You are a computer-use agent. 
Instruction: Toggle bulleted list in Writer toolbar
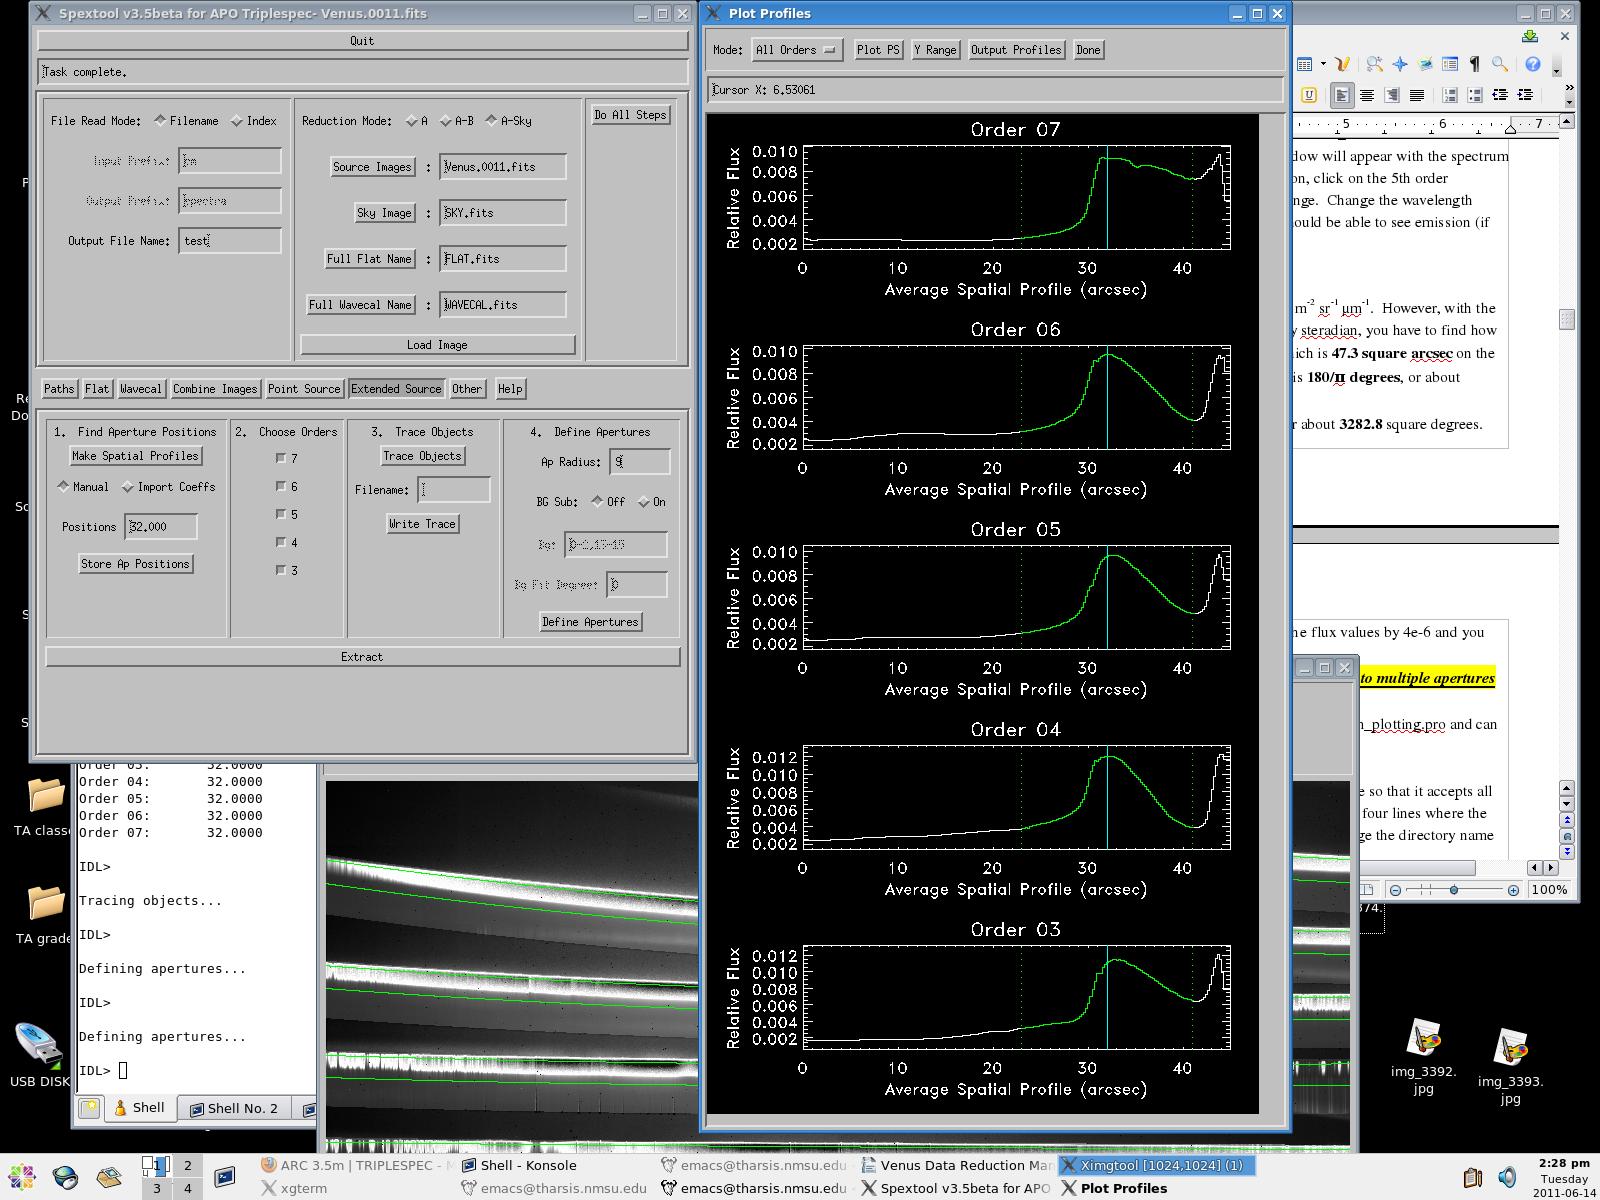(x=1475, y=95)
